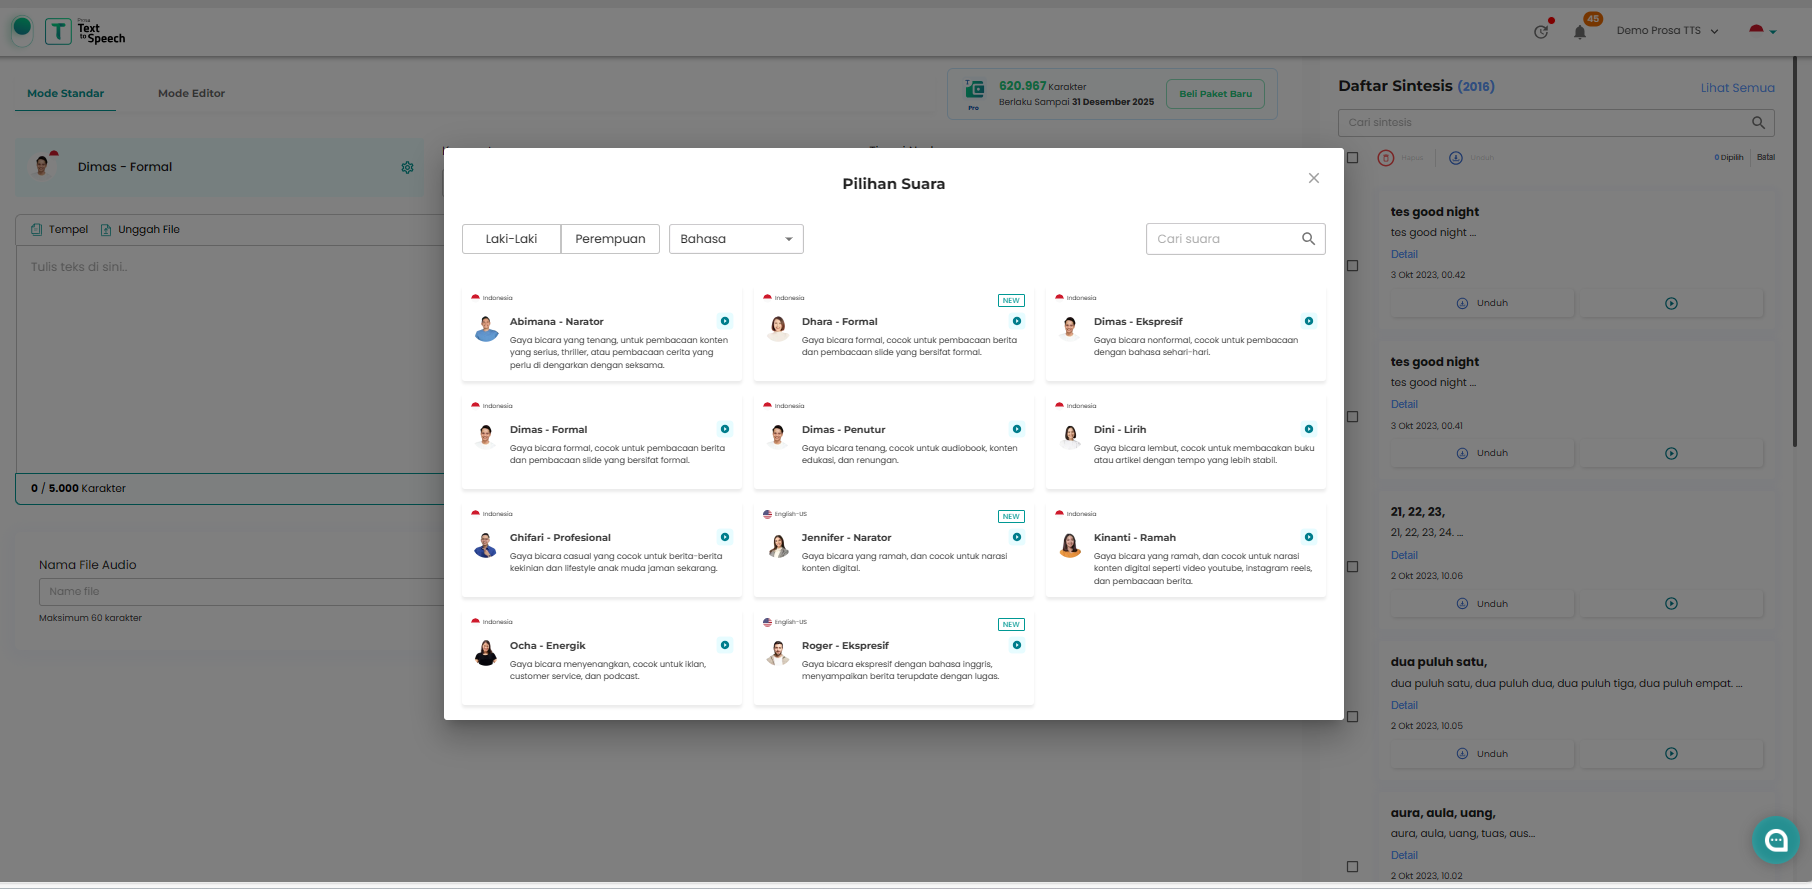Play the Roger - Ekspresif voice sample
Image resolution: width=1812 pixels, height=889 pixels.
[x=1017, y=645]
